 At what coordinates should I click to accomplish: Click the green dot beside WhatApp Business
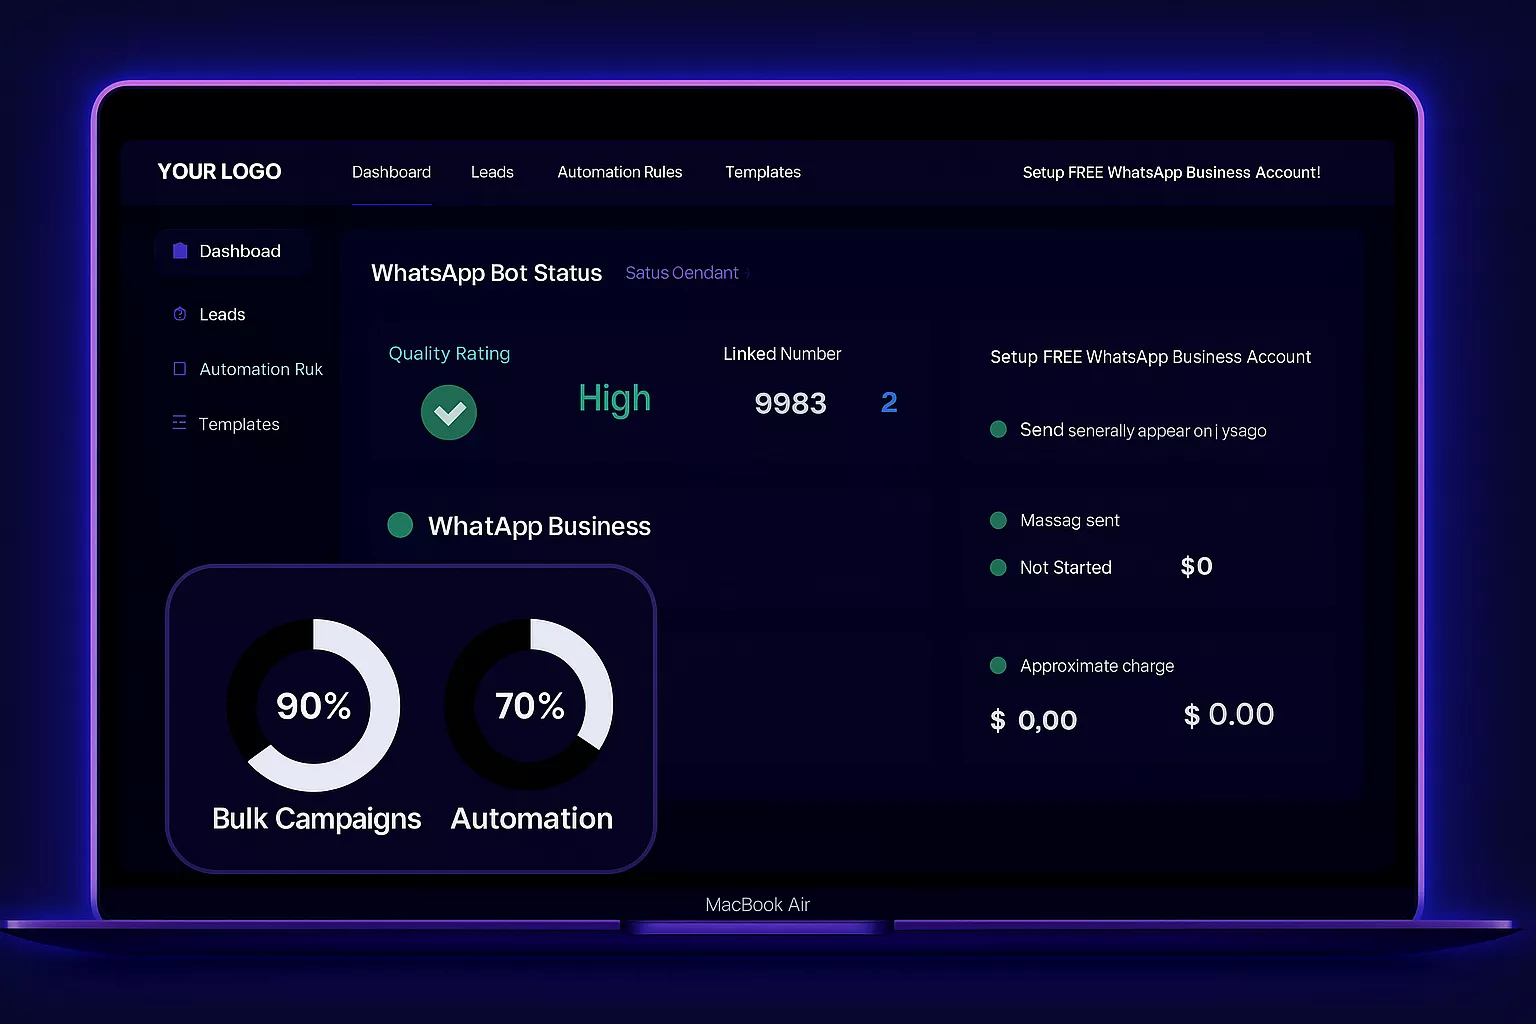[x=400, y=525]
